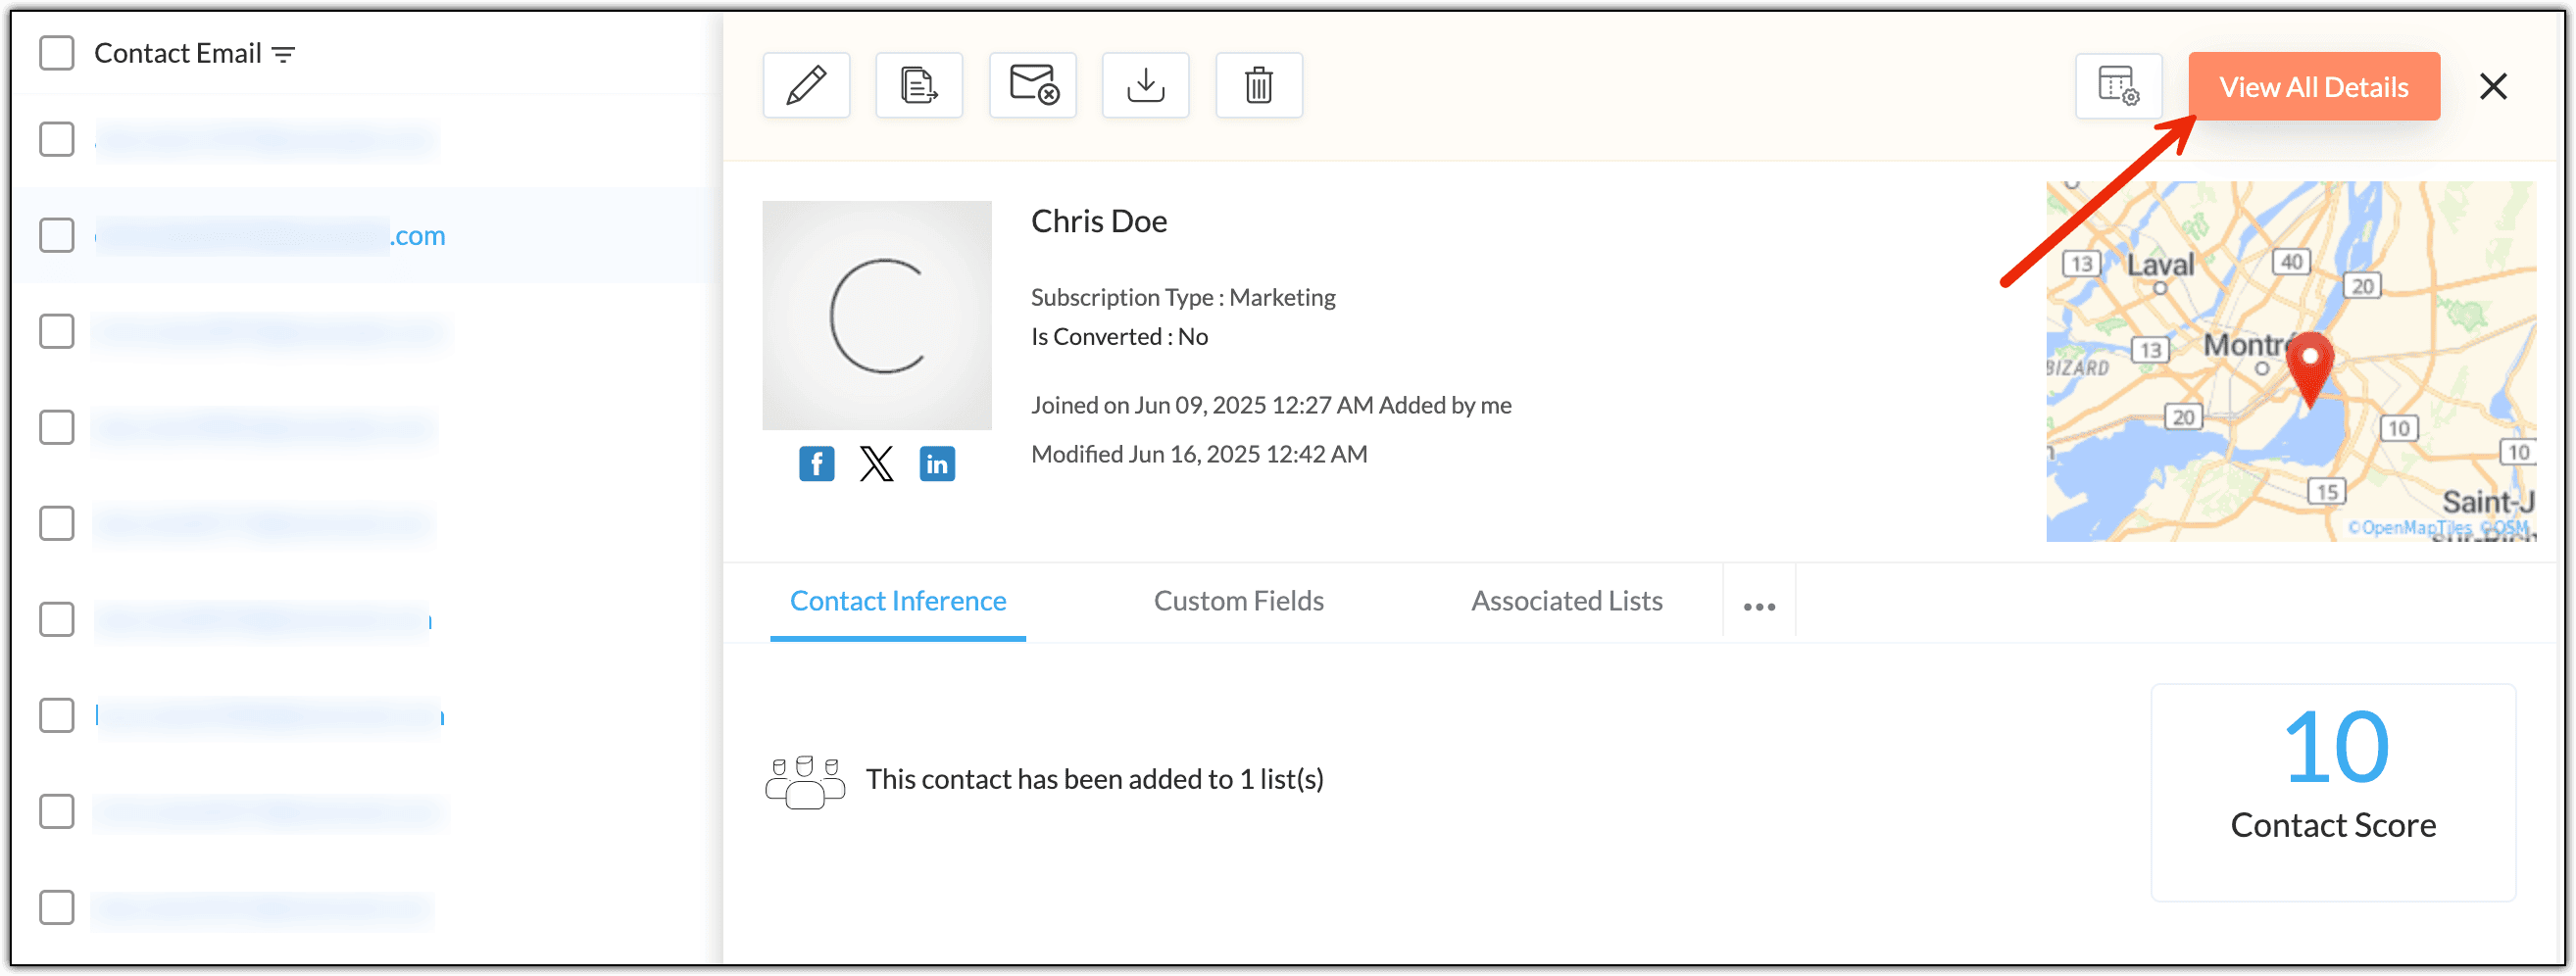Screen dimensions: 2576x976
Task: Tick the first contact row checkbox
Action: tap(57, 140)
